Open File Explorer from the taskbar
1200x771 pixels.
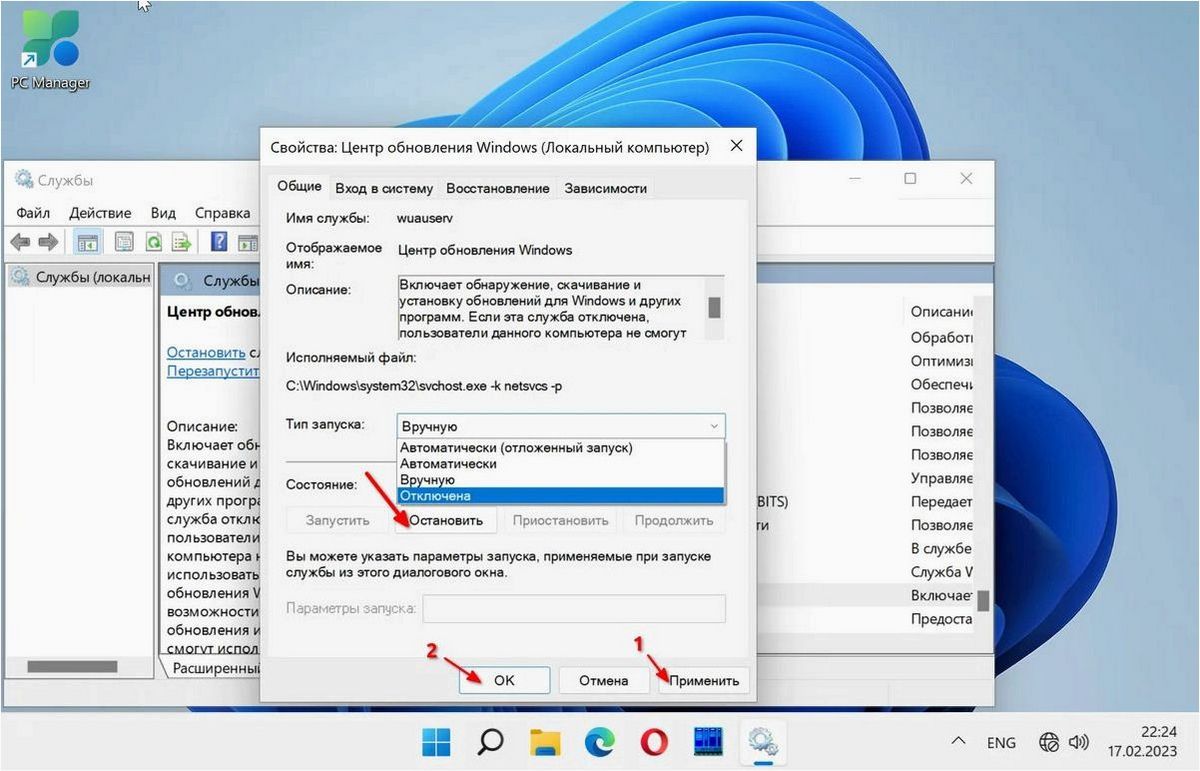(x=545, y=742)
